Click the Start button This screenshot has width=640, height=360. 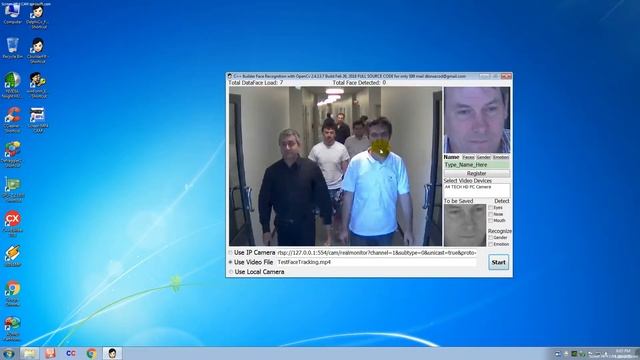[x=498, y=262]
